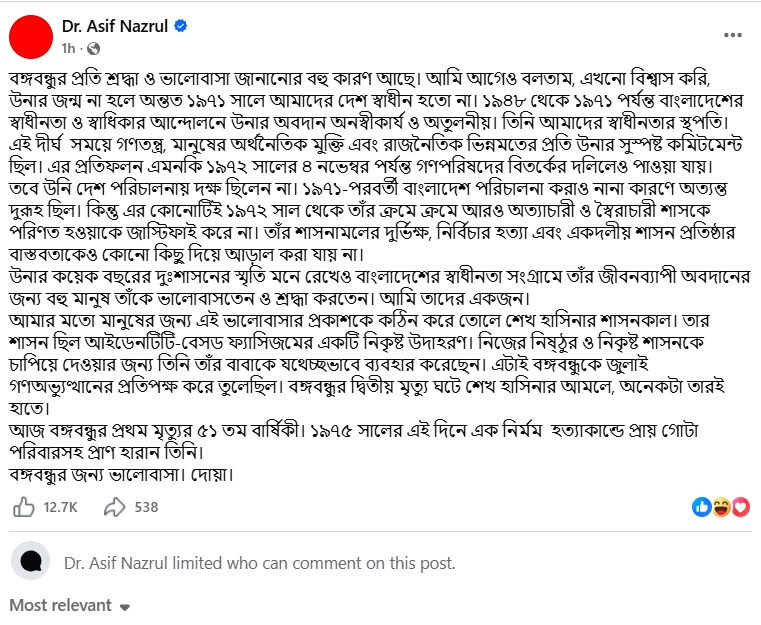This screenshot has height=625, width=761.
Task: Click the line containing ৫১ তম বার্ষিকী
Action: coord(354,430)
